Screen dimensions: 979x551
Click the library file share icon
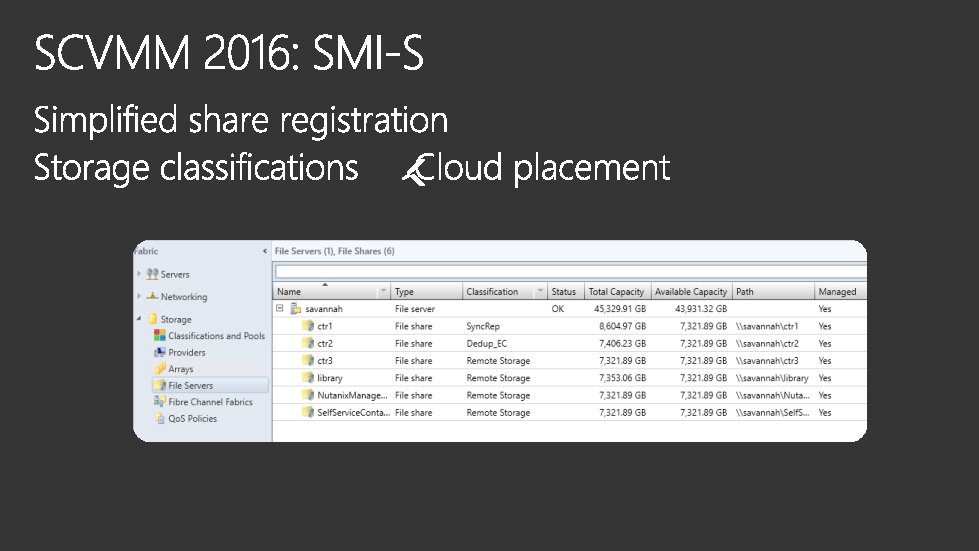pyautogui.click(x=308, y=378)
